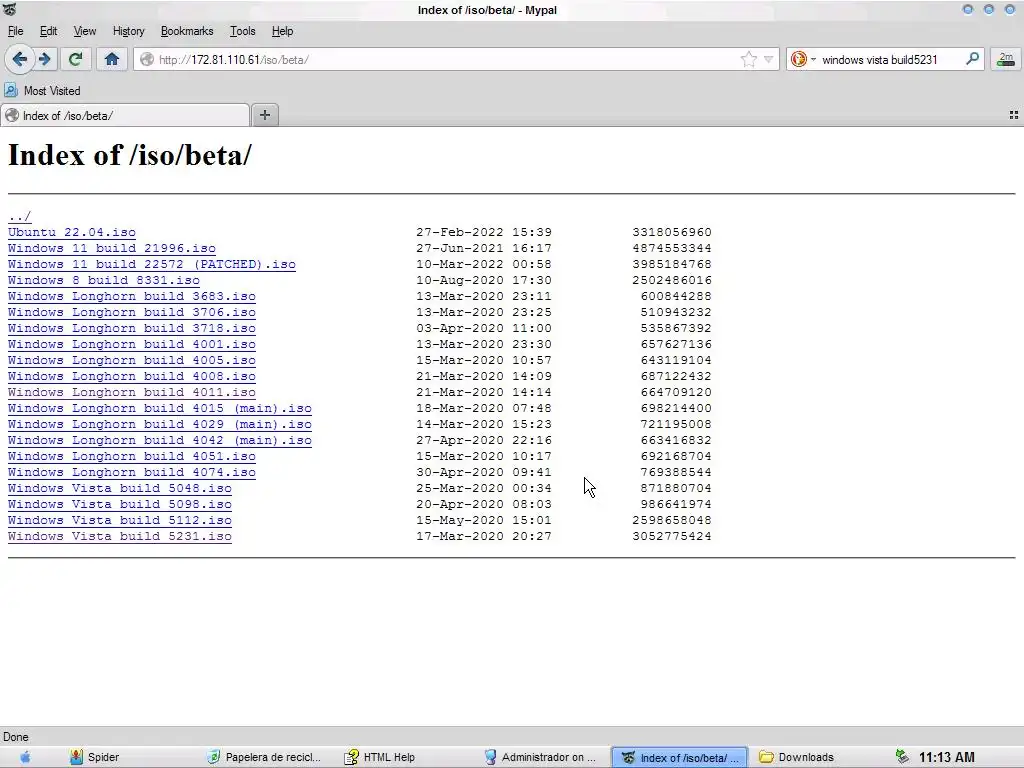Viewport: 1024px width, 768px height.
Task: Click the 11:13 AM taskbar clock
Action: pos(947,757)
